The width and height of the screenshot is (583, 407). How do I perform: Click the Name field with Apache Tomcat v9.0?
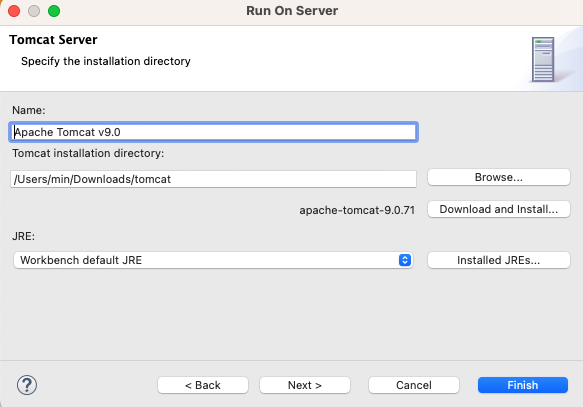click(213, 132)
